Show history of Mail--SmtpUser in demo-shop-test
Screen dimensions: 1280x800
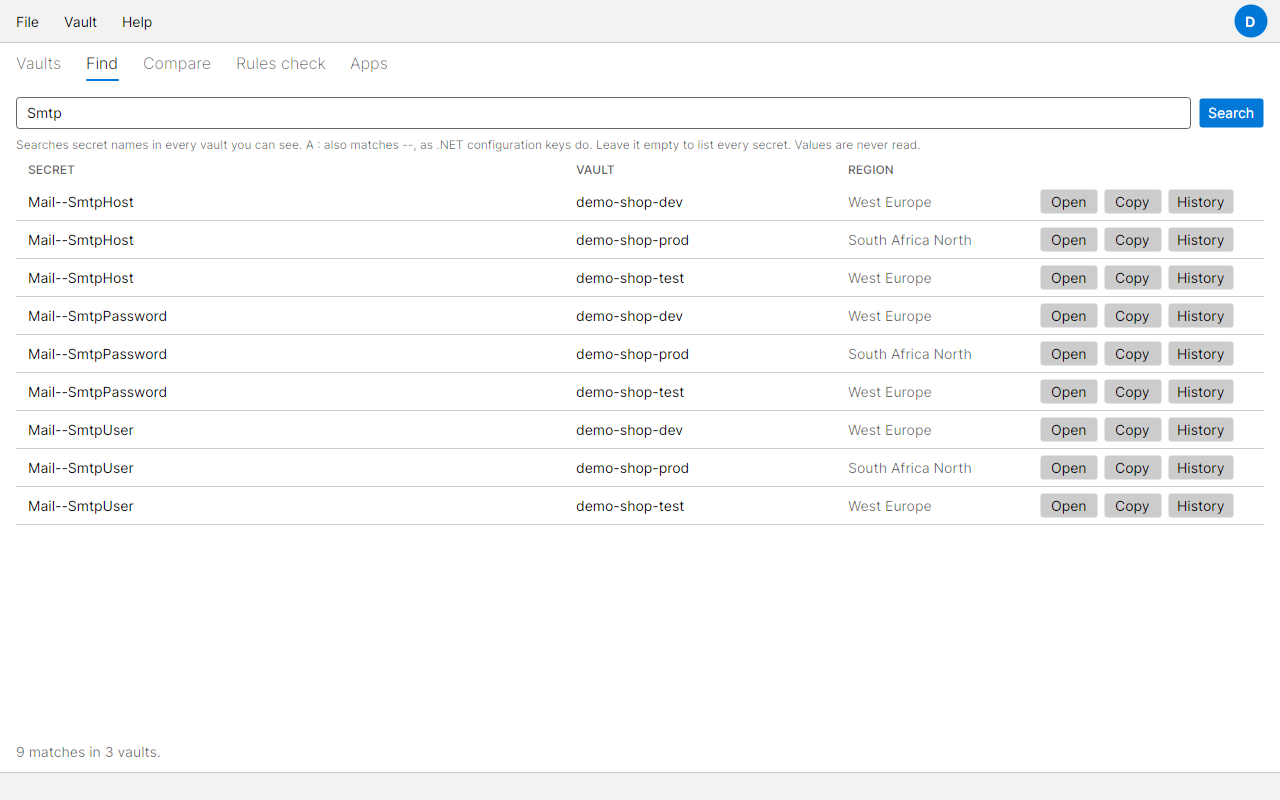point(1200,506)
